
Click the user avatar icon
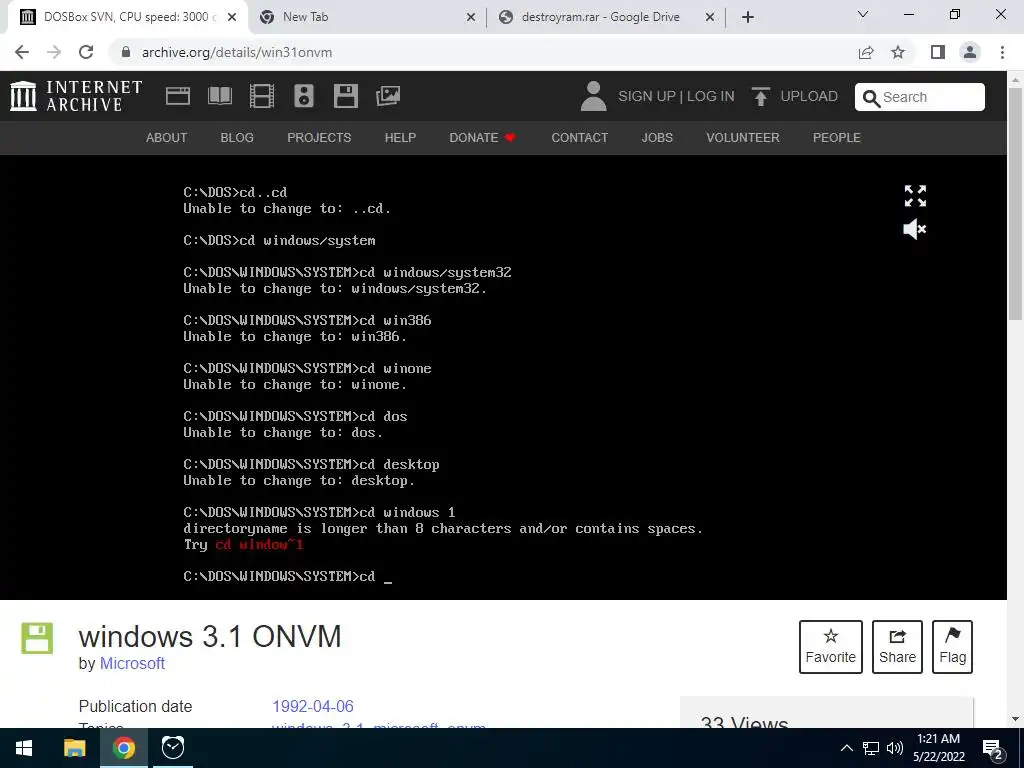[x=593, y=96]
